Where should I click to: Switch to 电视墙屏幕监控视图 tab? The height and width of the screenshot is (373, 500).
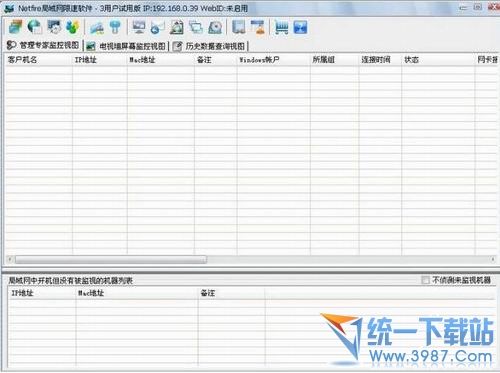coord(126,46)
